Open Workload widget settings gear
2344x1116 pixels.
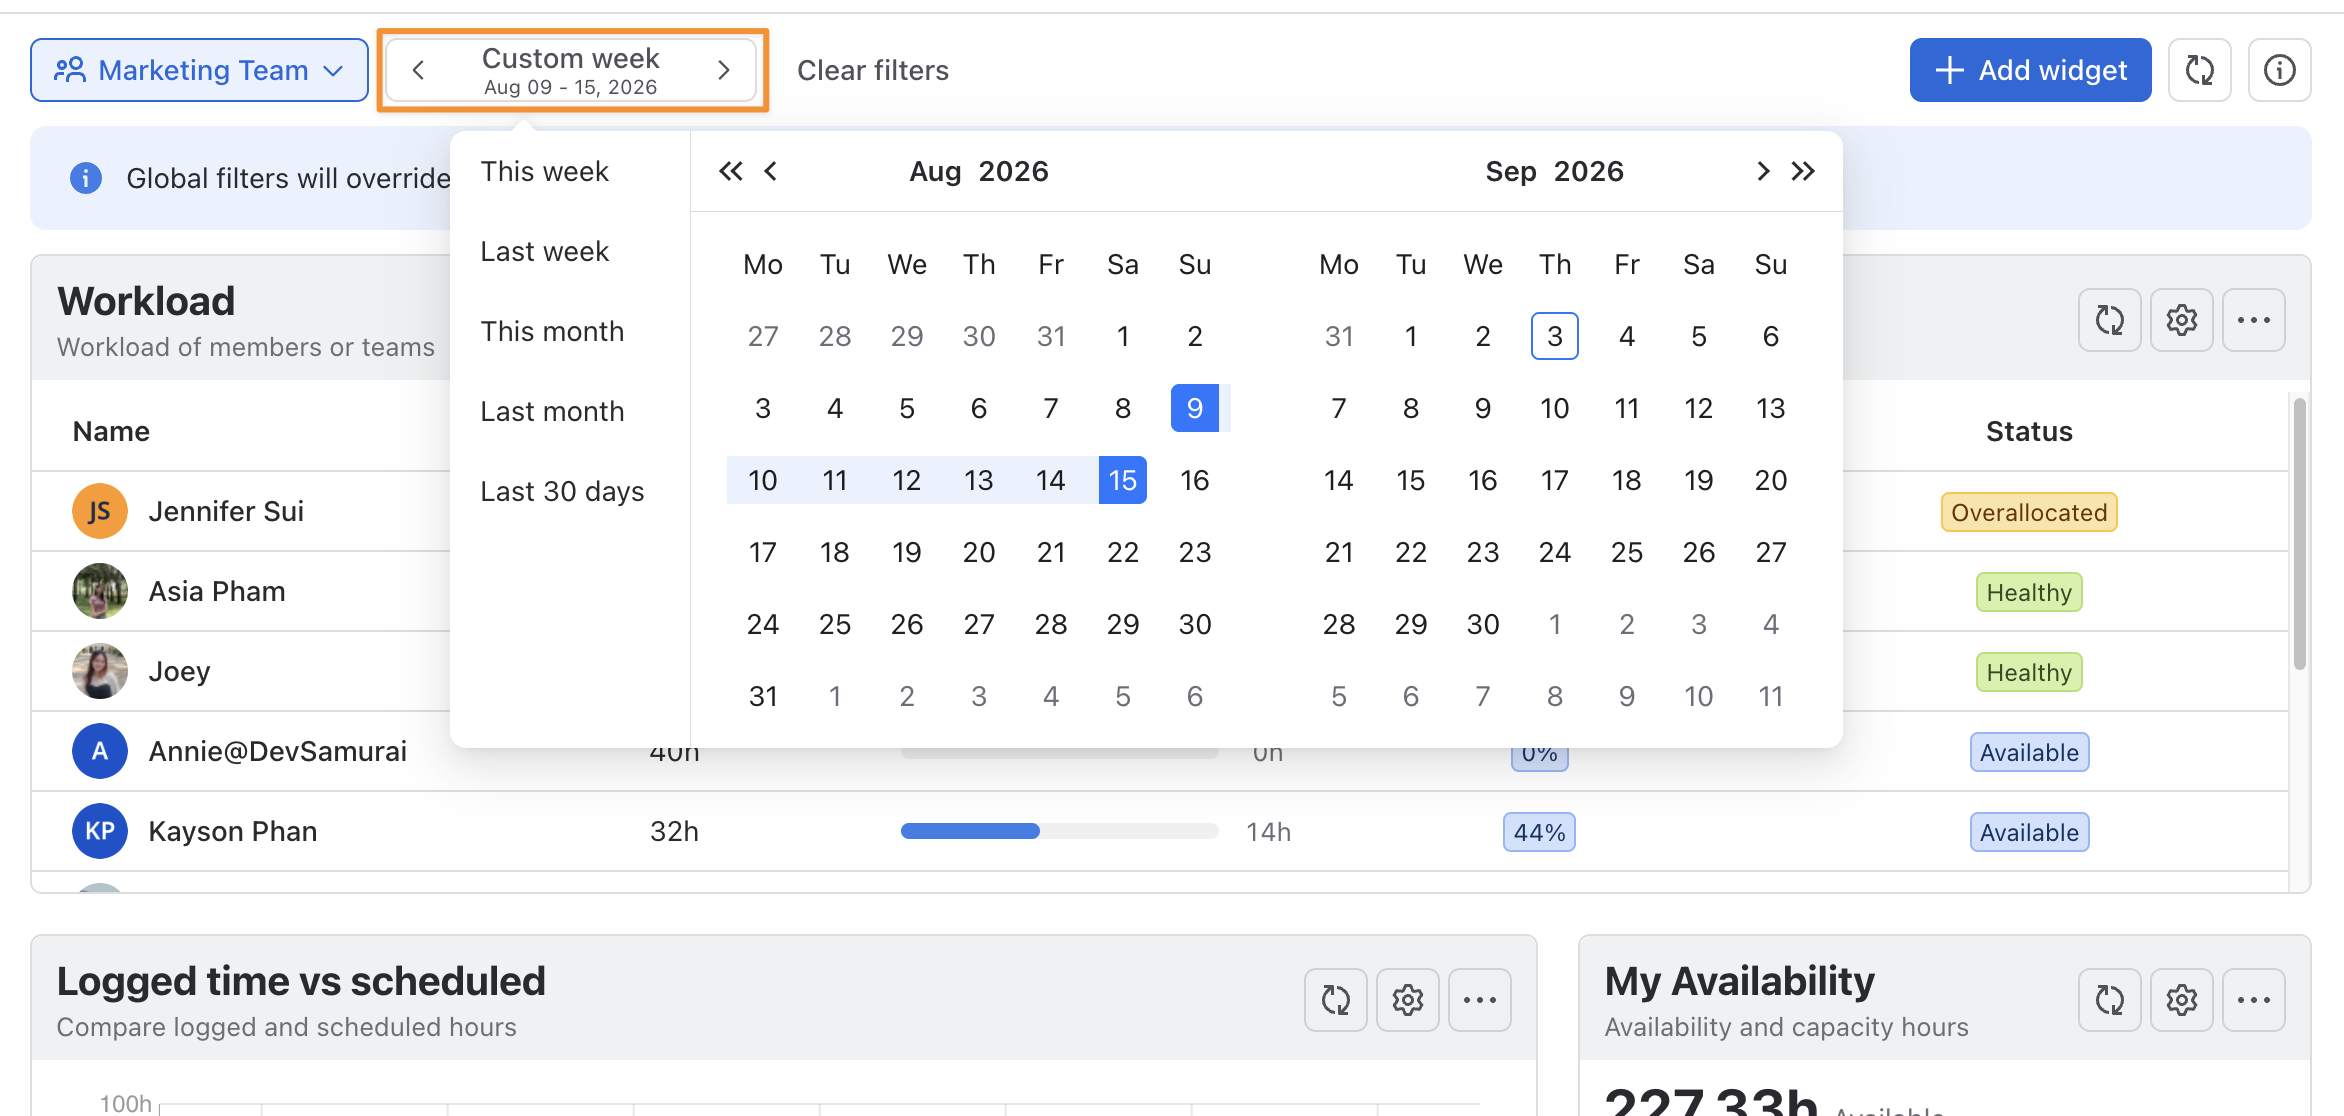point(2181,320)
